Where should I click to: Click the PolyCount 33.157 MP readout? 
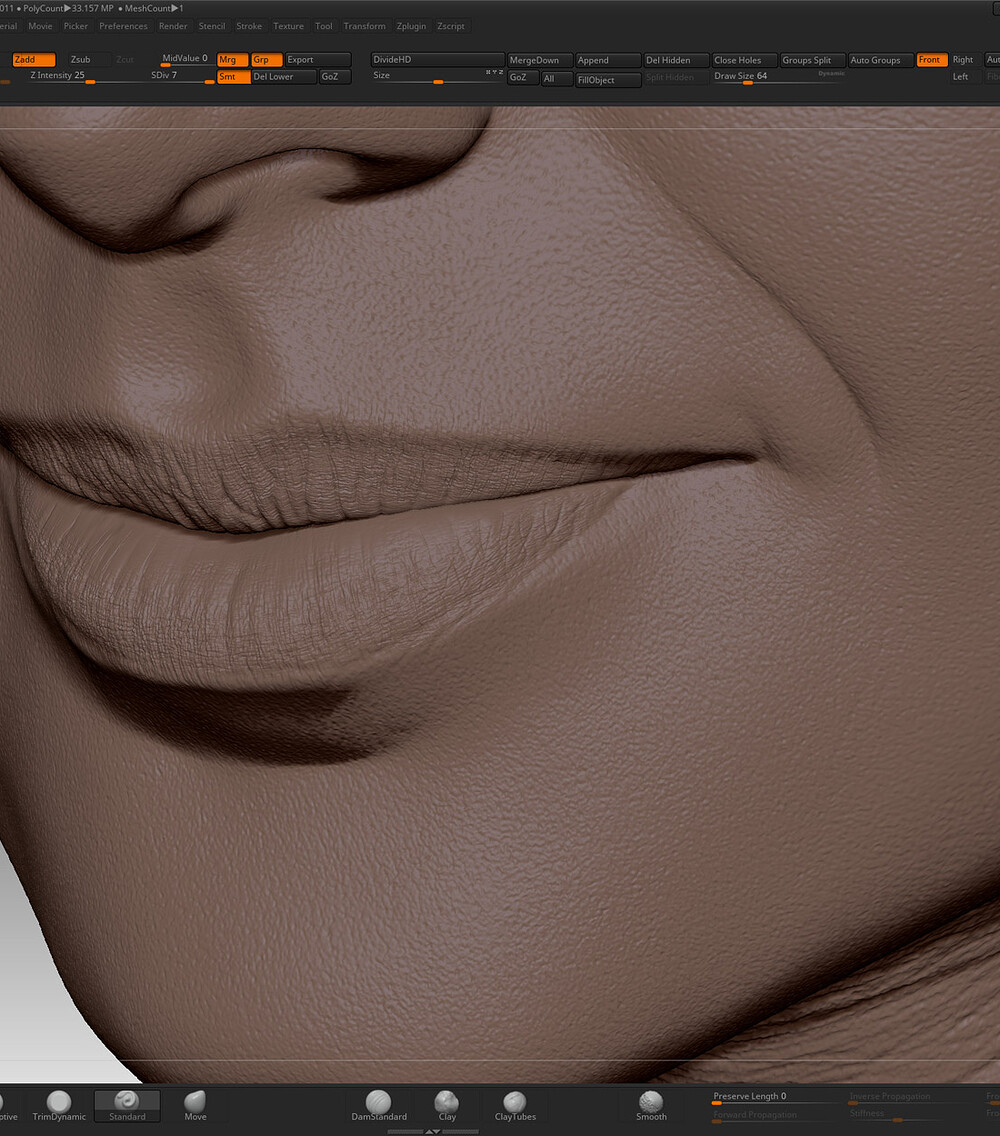[68, 8]
